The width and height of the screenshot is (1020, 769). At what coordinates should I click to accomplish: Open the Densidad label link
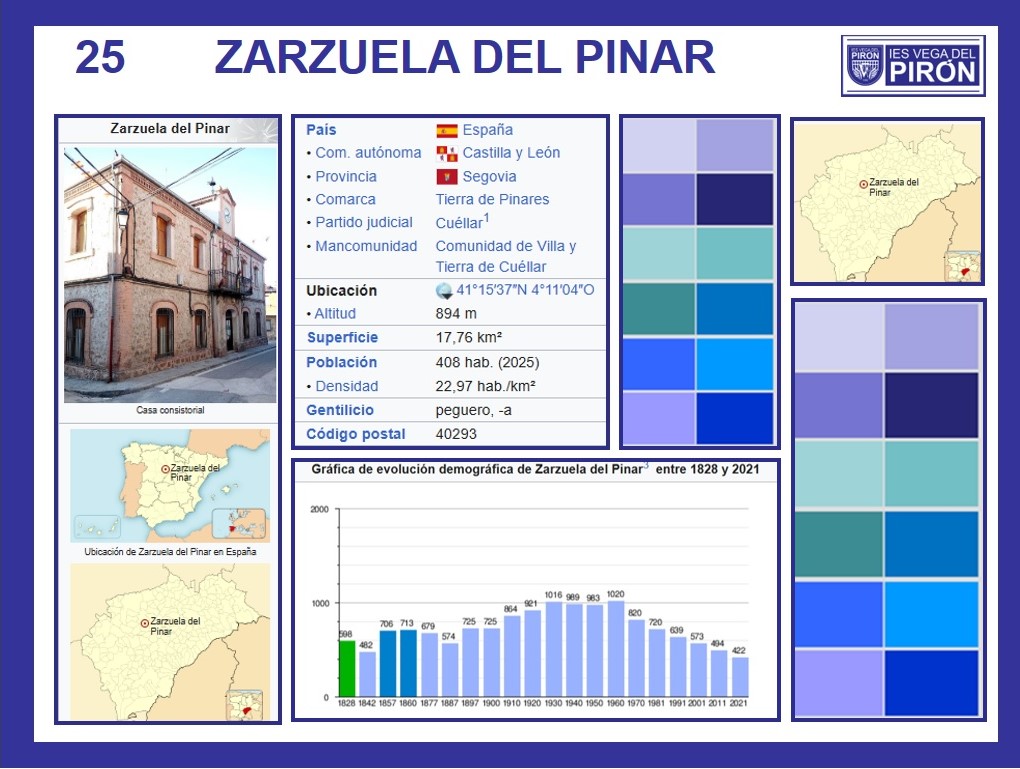tap(346, 386)
